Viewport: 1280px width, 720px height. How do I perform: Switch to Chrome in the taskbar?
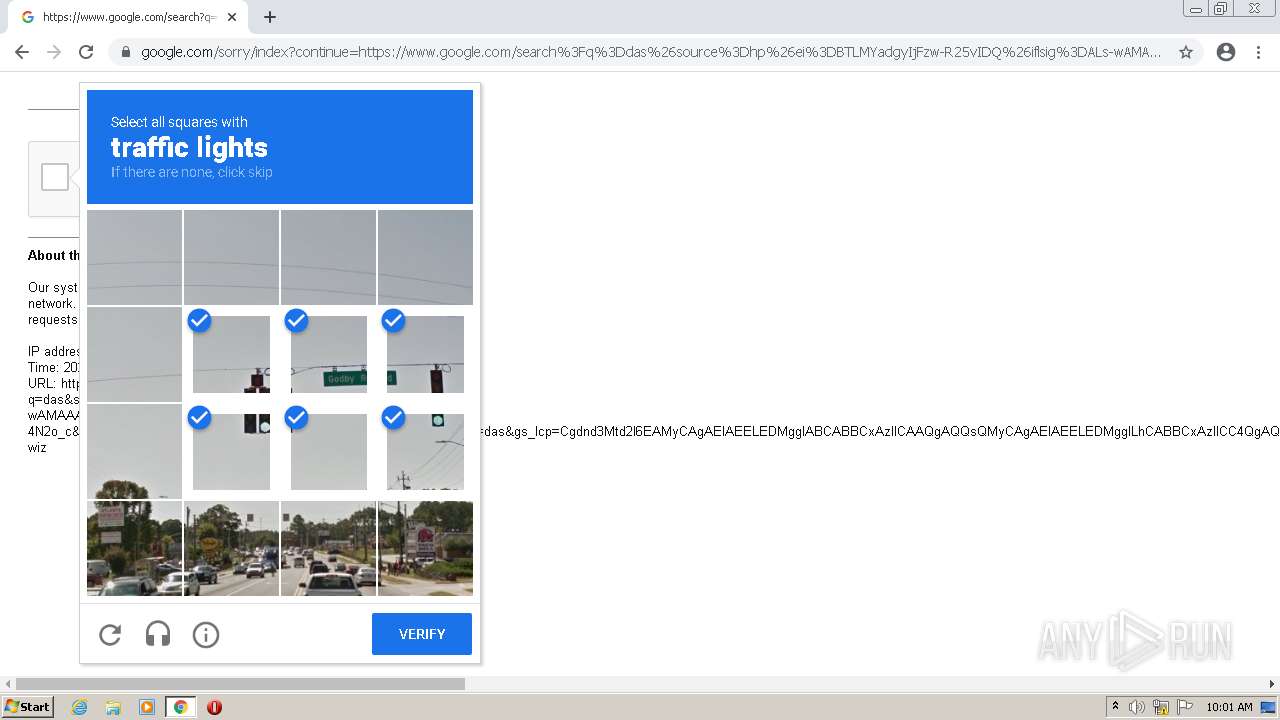tap(180, 707)
